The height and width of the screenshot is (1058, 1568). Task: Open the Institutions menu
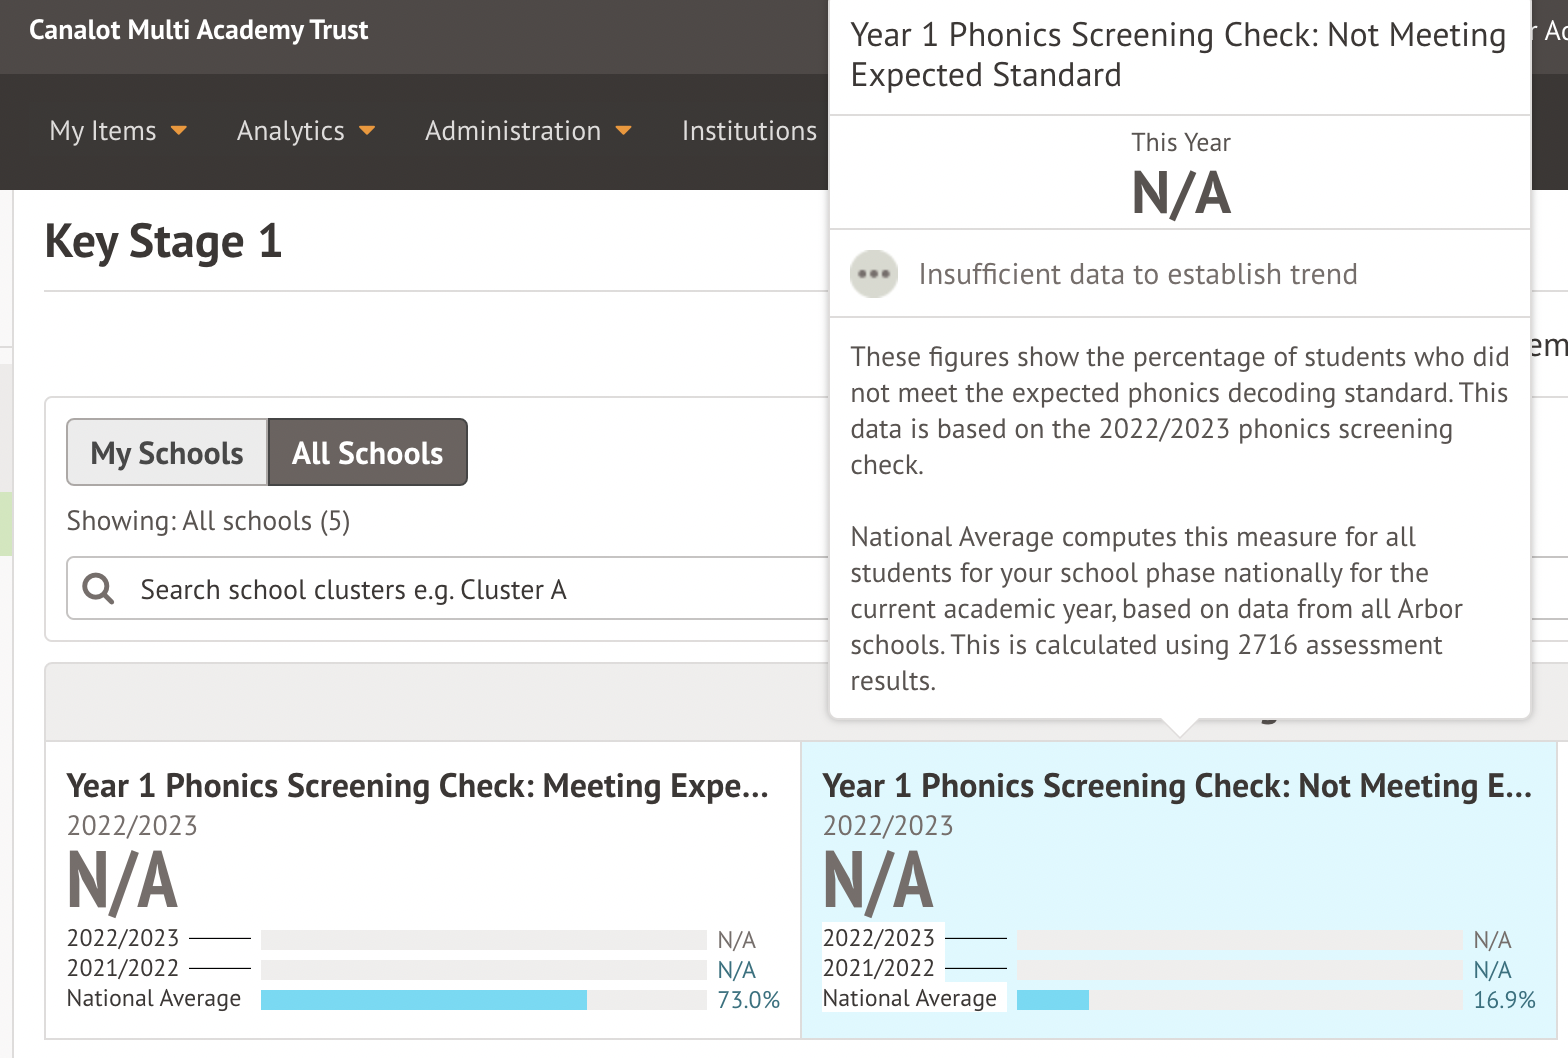coord(749,131)
